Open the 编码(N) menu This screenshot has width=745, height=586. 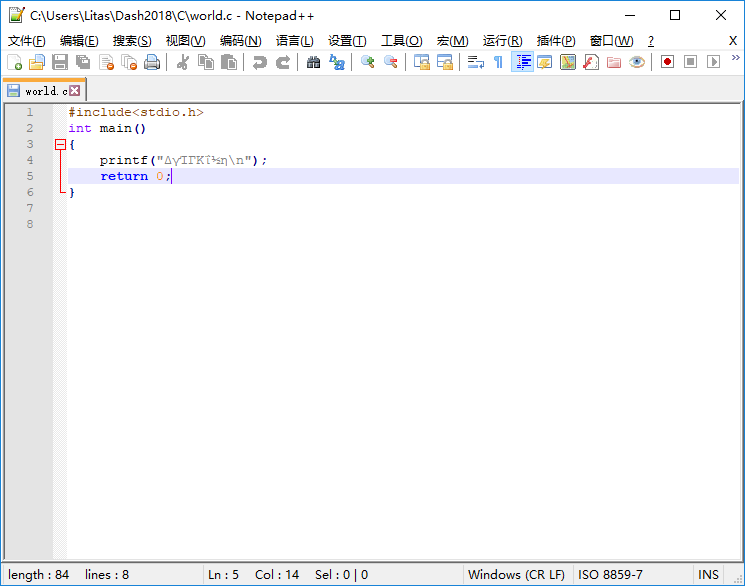[x=240, y=41]
